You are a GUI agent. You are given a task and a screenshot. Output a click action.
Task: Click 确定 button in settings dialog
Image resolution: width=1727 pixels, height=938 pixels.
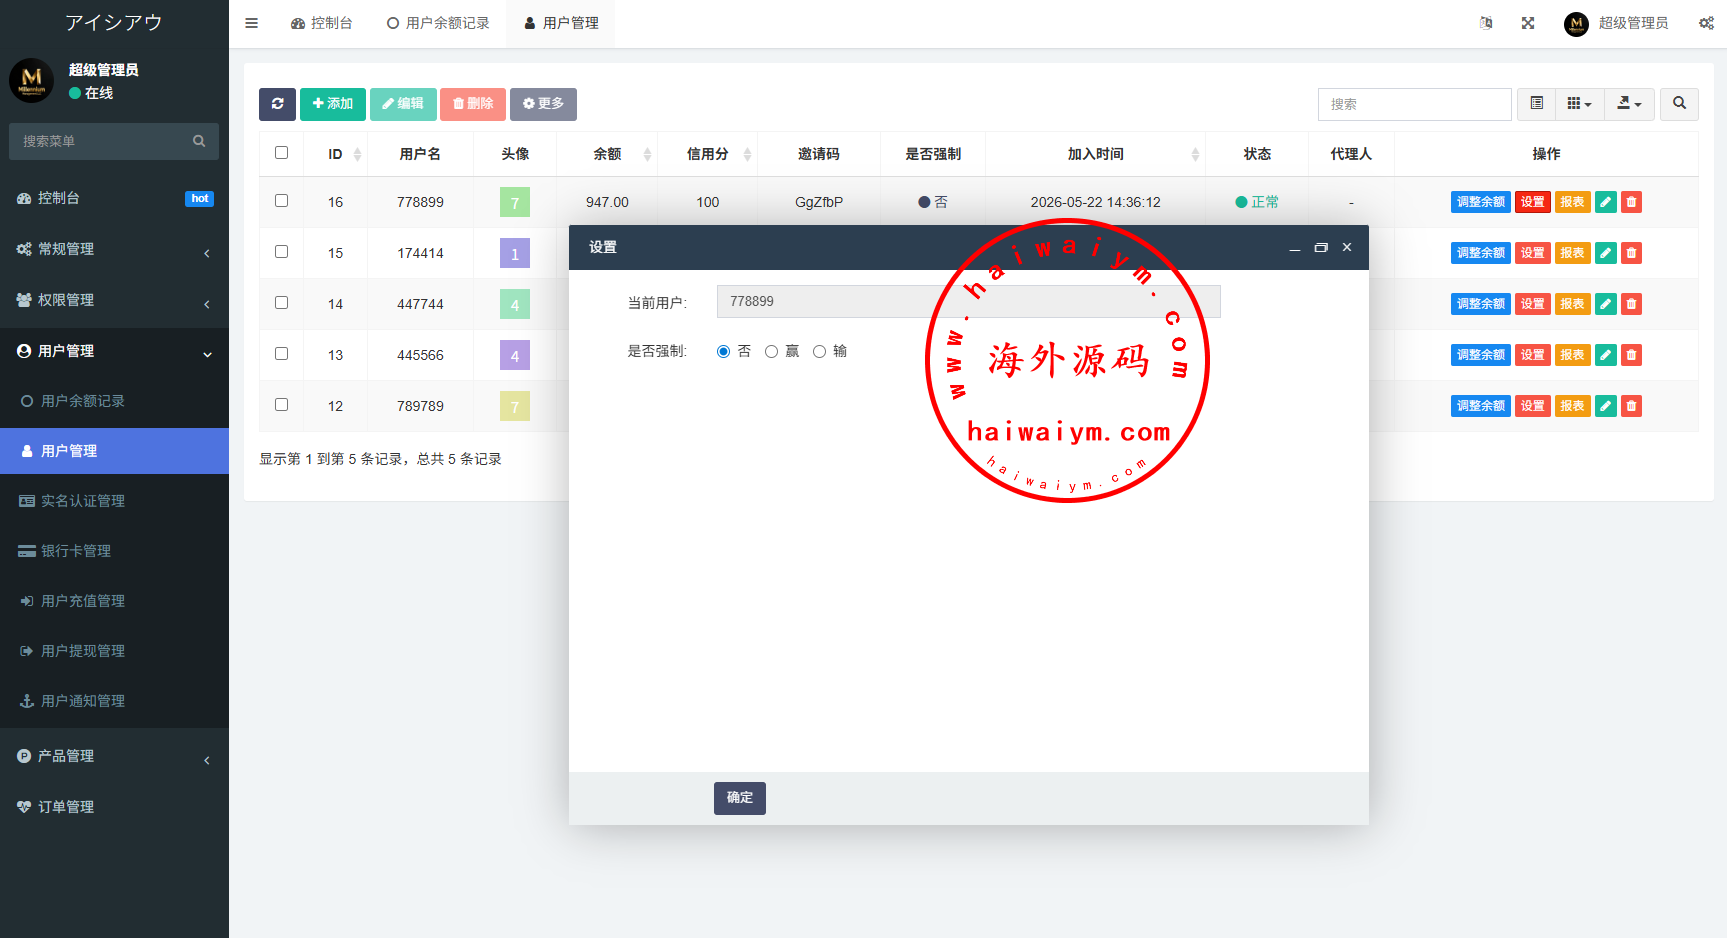tap(740, 798)
